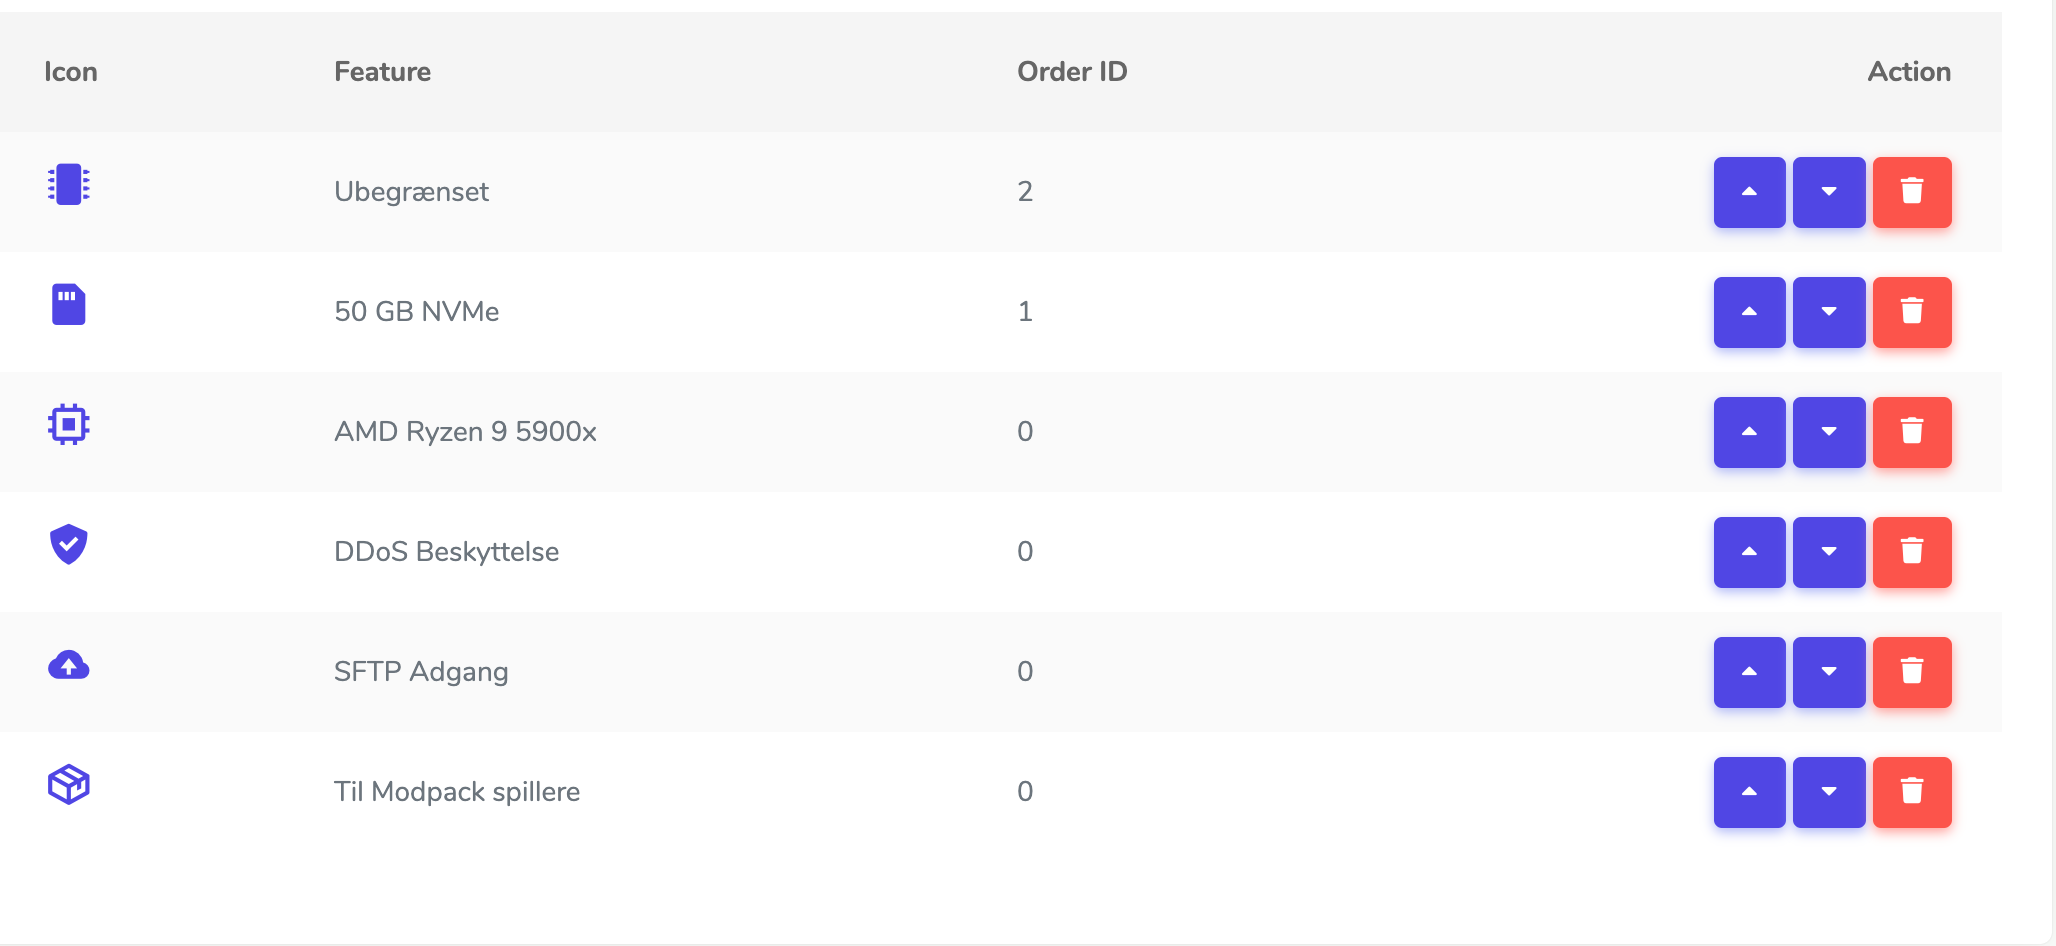Select the Feature column header
This screenshot has height=946, width=2056.
coord(383,71)
